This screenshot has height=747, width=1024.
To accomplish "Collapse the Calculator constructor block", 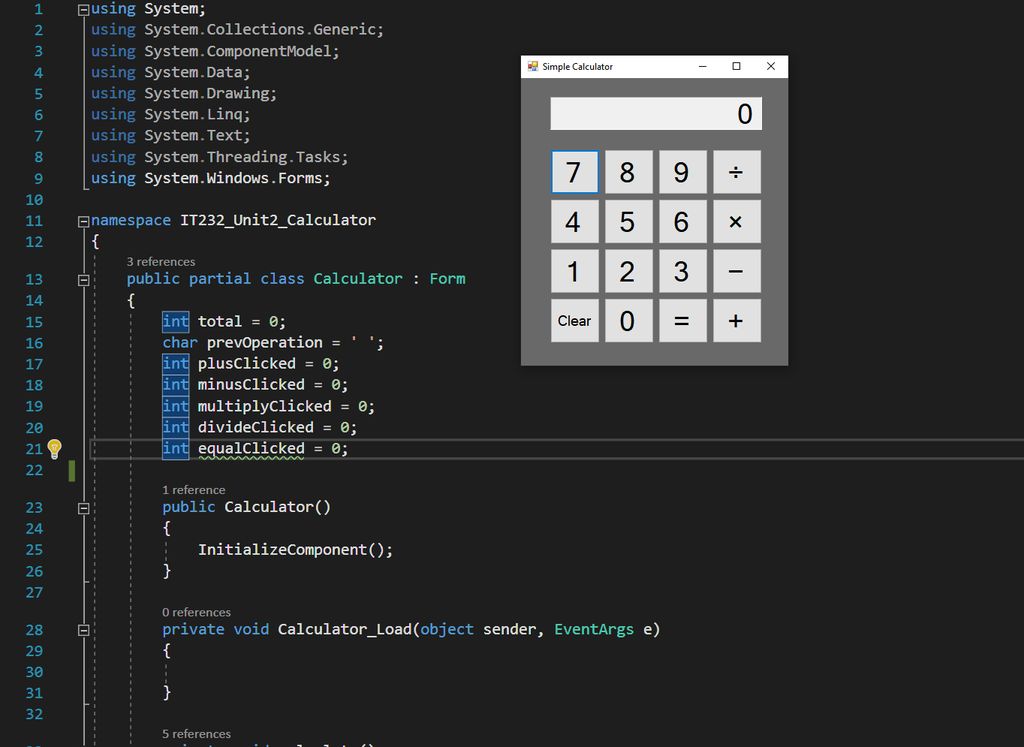I will point(85,507).
